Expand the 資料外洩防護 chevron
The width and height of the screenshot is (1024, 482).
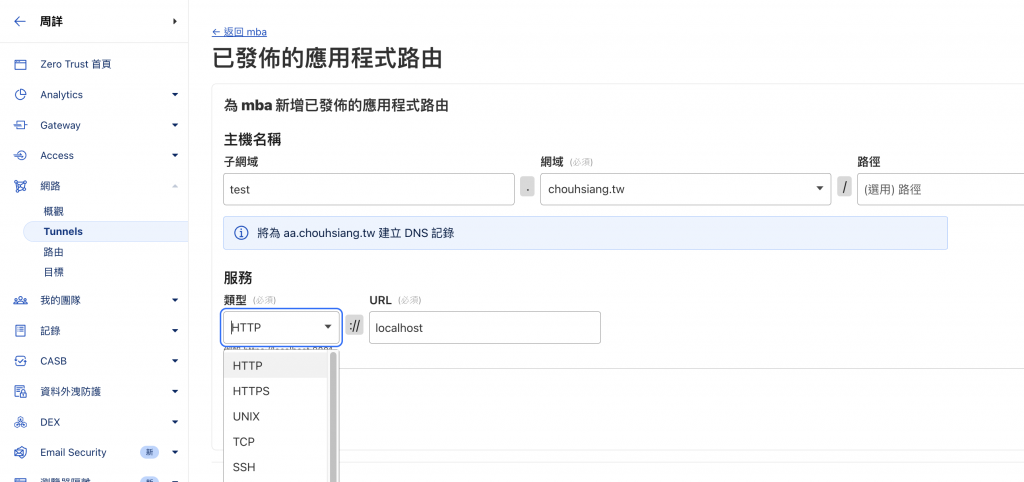175,392
